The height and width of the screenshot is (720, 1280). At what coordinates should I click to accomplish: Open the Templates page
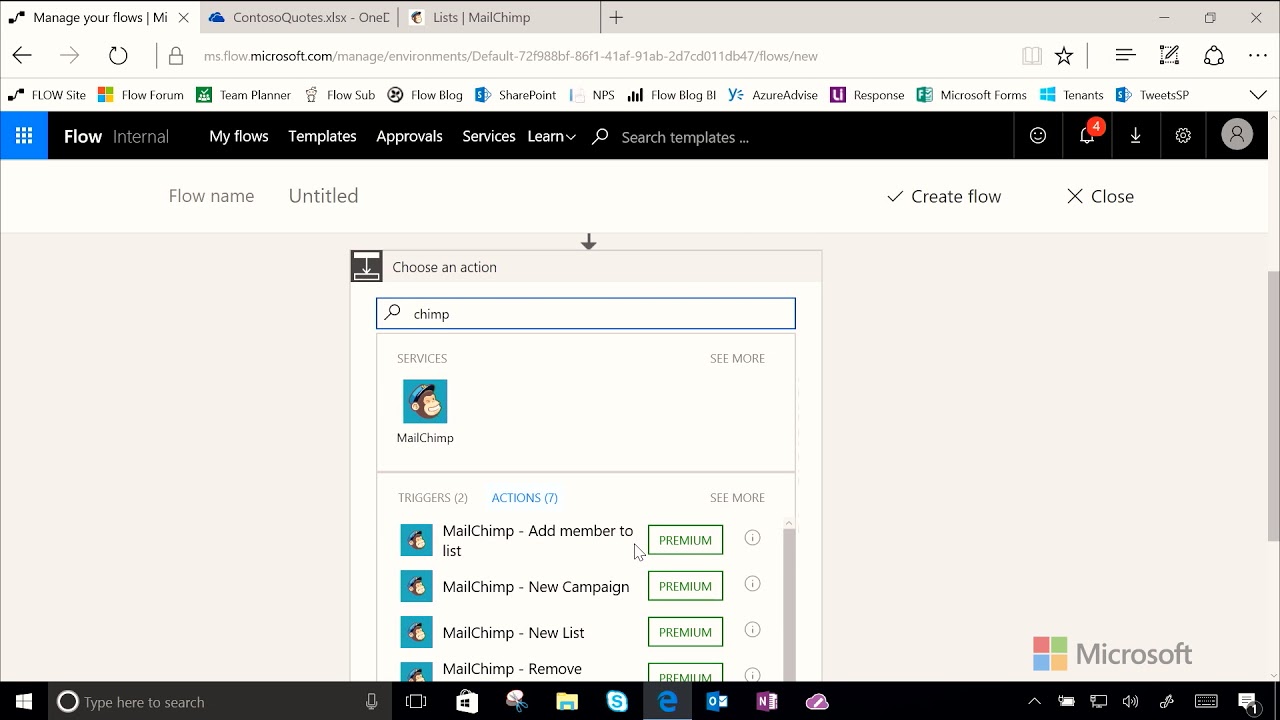pyautogui.click(x=322, y=136)
